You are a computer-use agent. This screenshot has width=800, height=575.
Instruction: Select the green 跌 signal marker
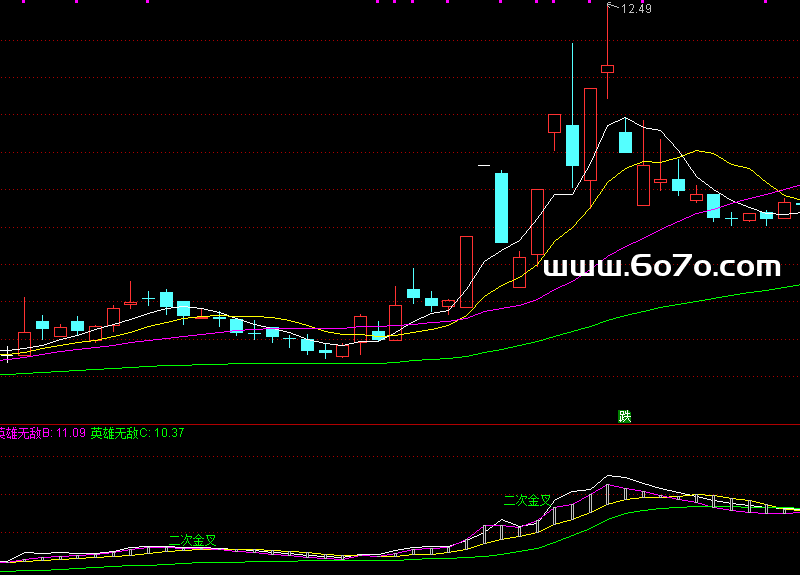point(625,416)
